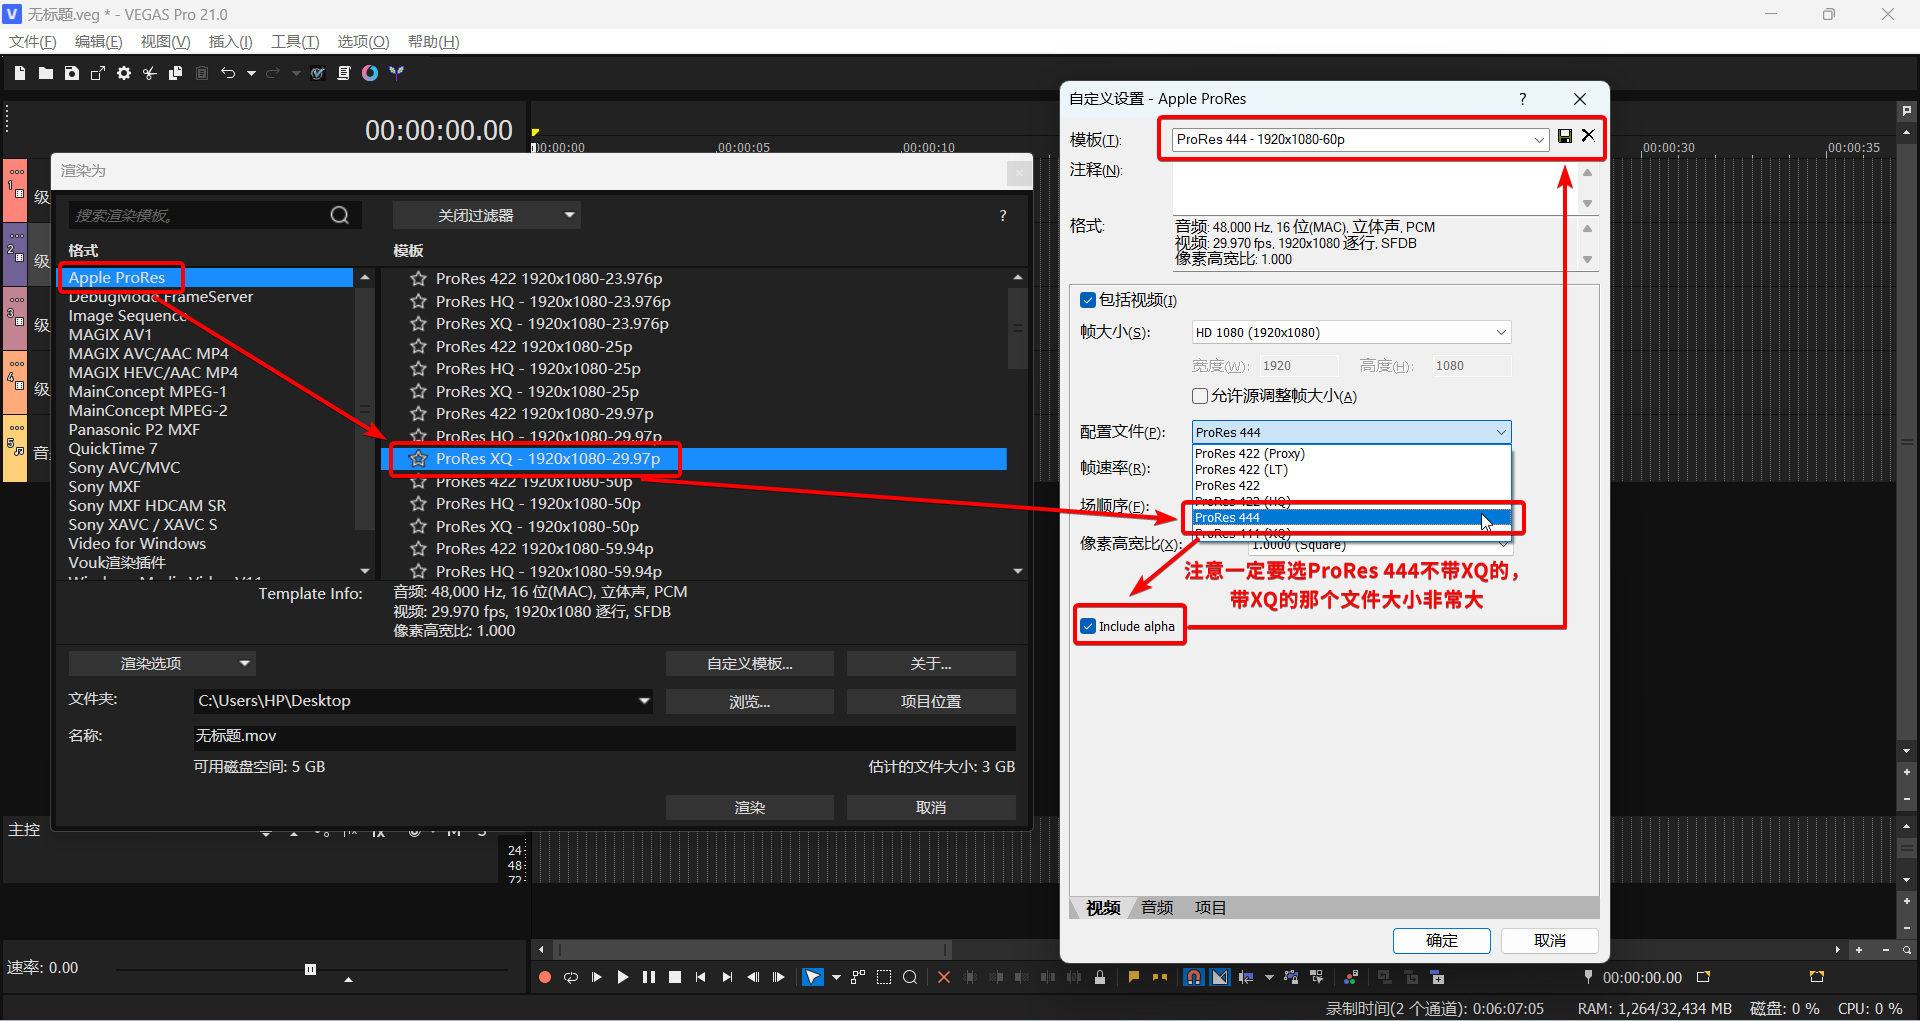Click the red Record button

tap(545, 977)
